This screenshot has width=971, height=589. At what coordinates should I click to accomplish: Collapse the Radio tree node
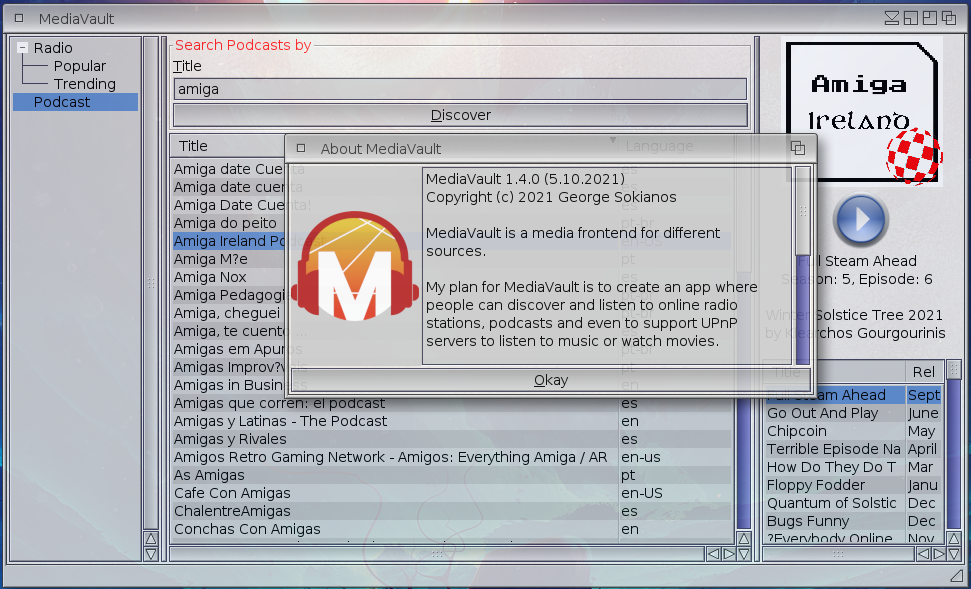(x=22, y=48)
